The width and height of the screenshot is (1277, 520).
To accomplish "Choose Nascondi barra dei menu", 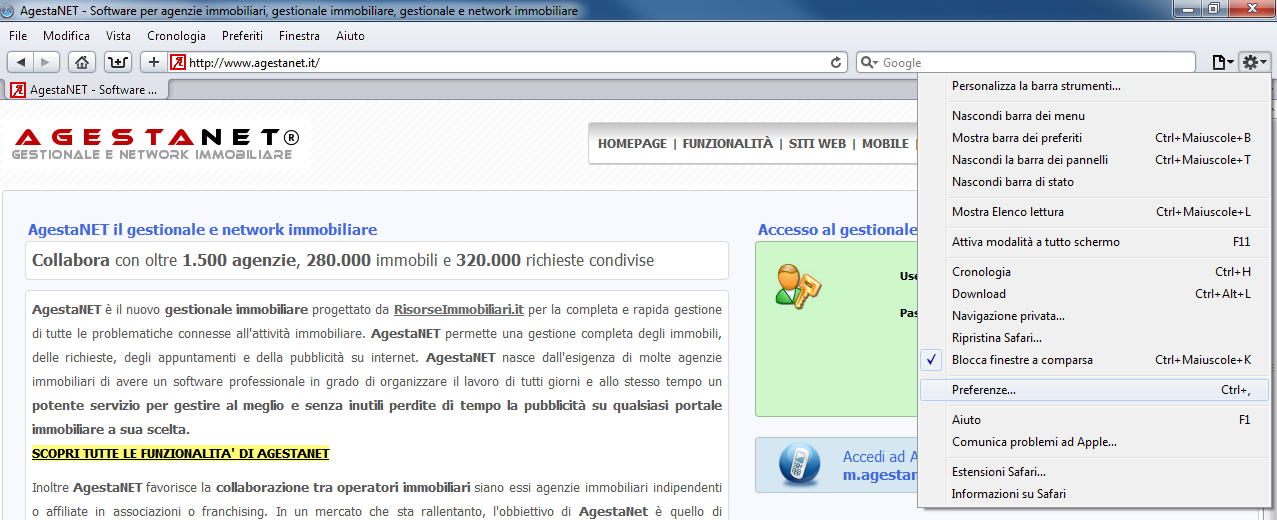I will pos(1094,116).
